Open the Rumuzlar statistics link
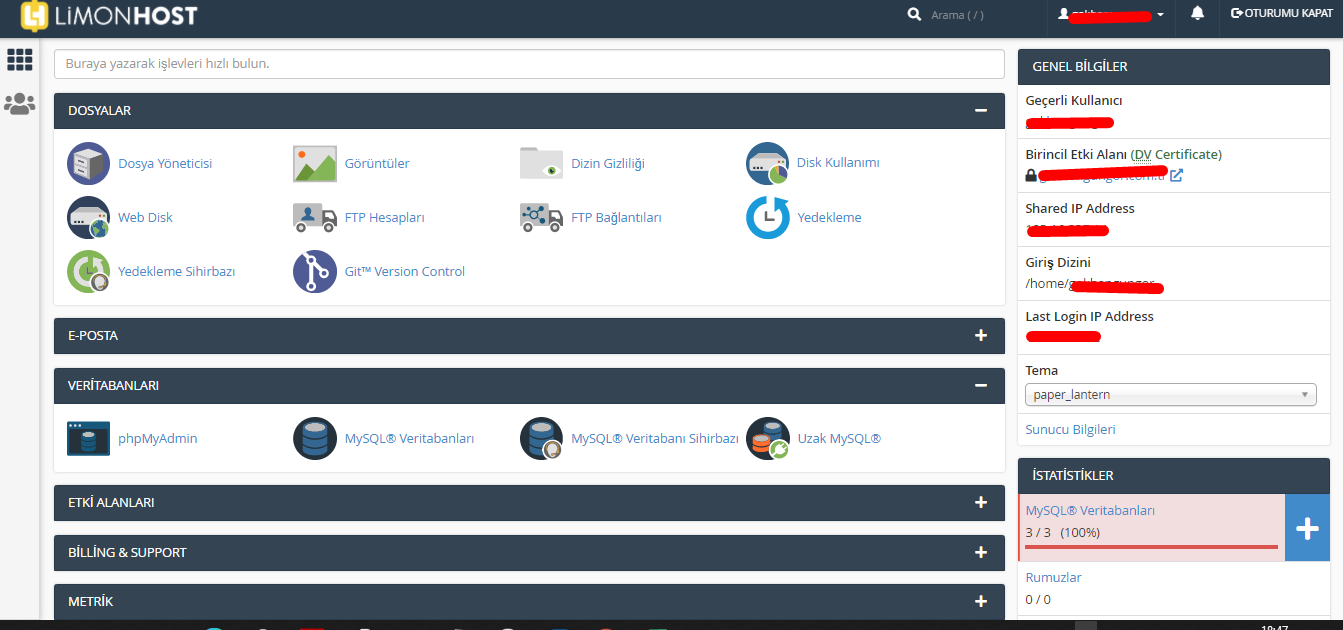Screen dimensions: 1343x630 coord(1053,577)
